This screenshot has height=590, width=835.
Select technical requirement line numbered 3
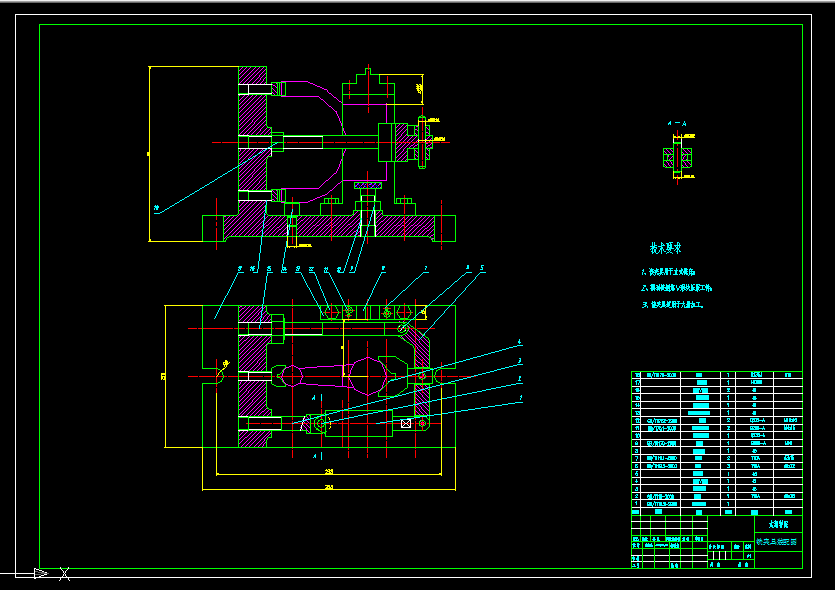coord(673,305)
